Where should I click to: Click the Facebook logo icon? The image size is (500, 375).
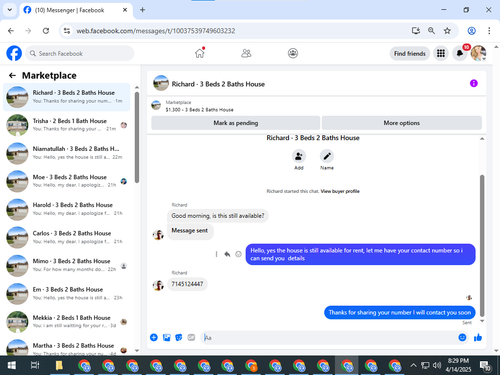(14, 53)
